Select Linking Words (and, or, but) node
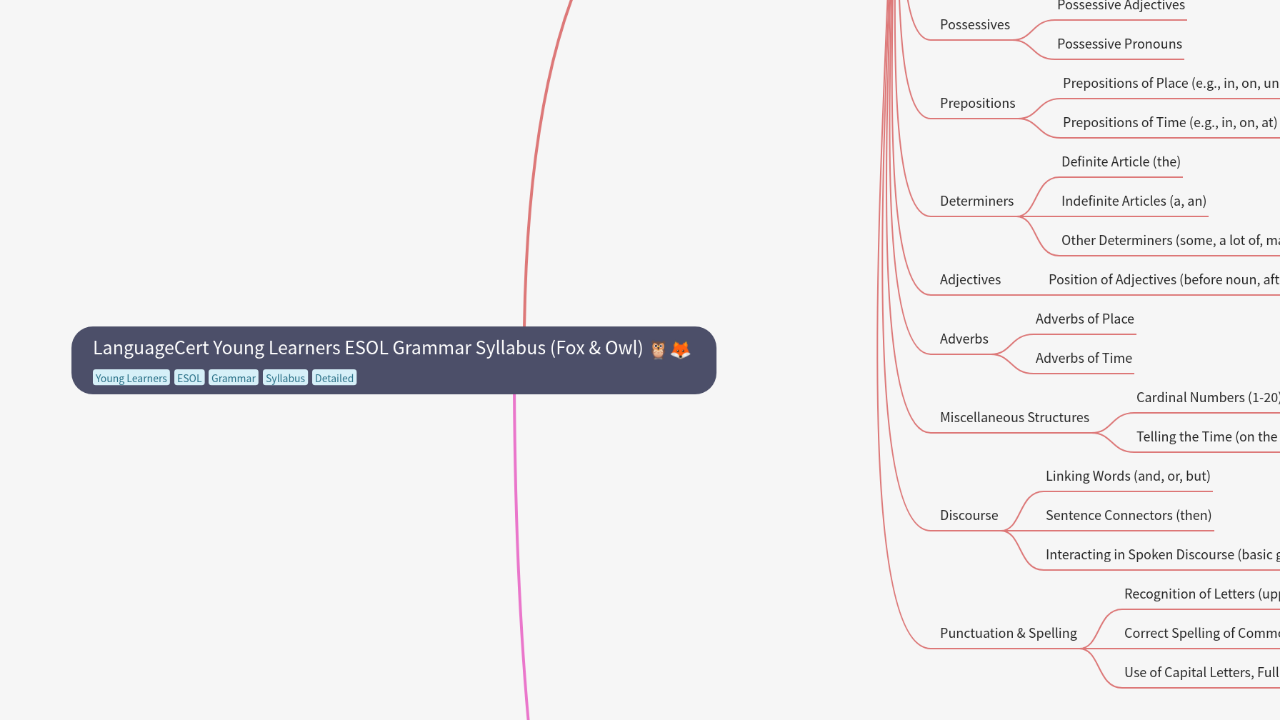 1128,476
